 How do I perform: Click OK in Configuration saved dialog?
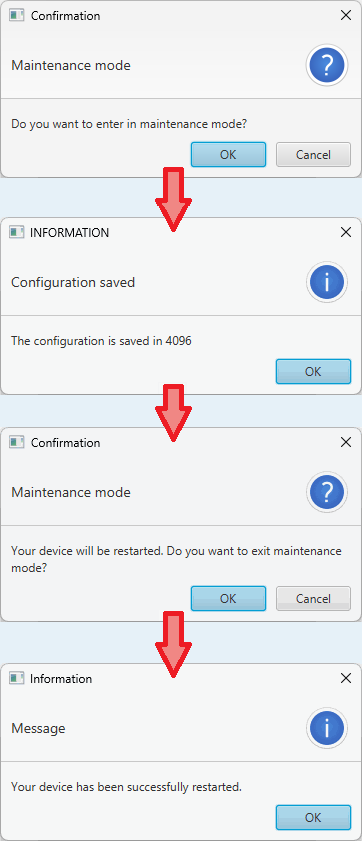tap(313, 371)
